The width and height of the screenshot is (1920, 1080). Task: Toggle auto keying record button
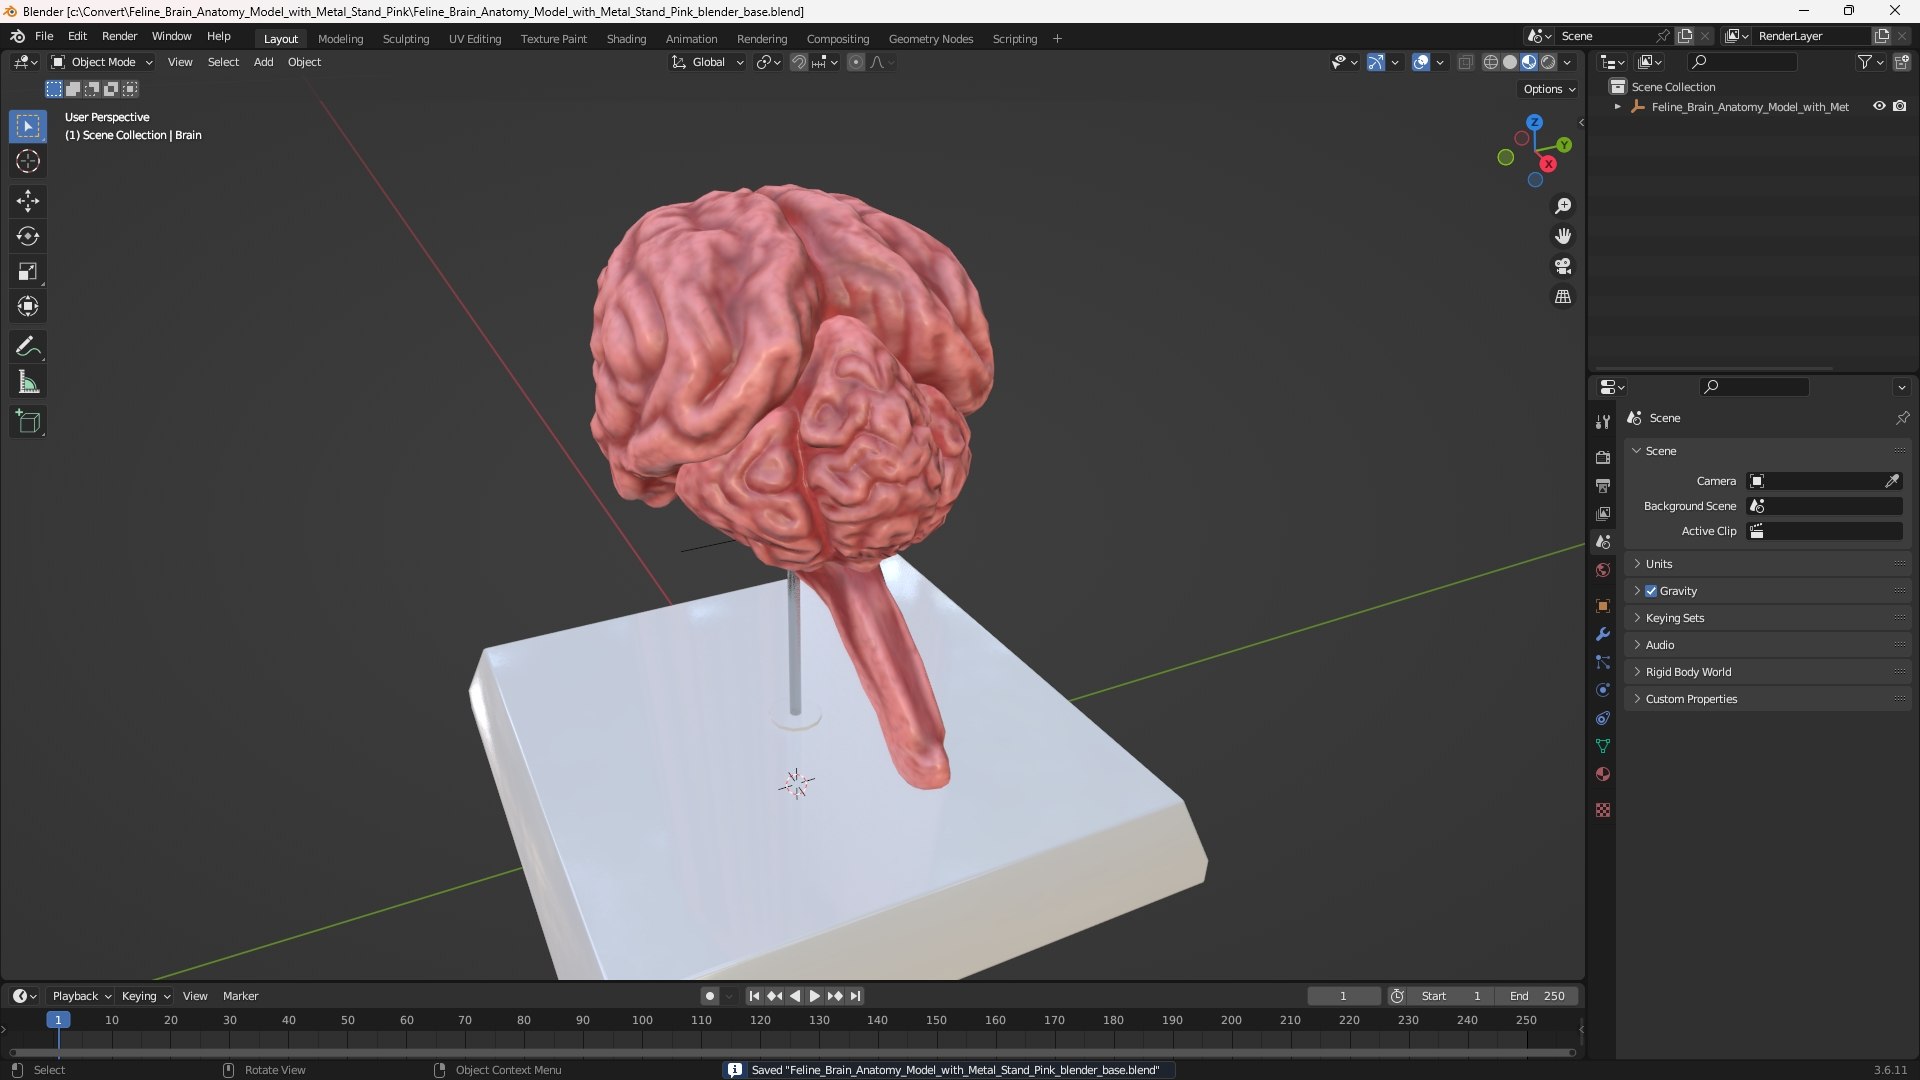(x=710, y=996)
